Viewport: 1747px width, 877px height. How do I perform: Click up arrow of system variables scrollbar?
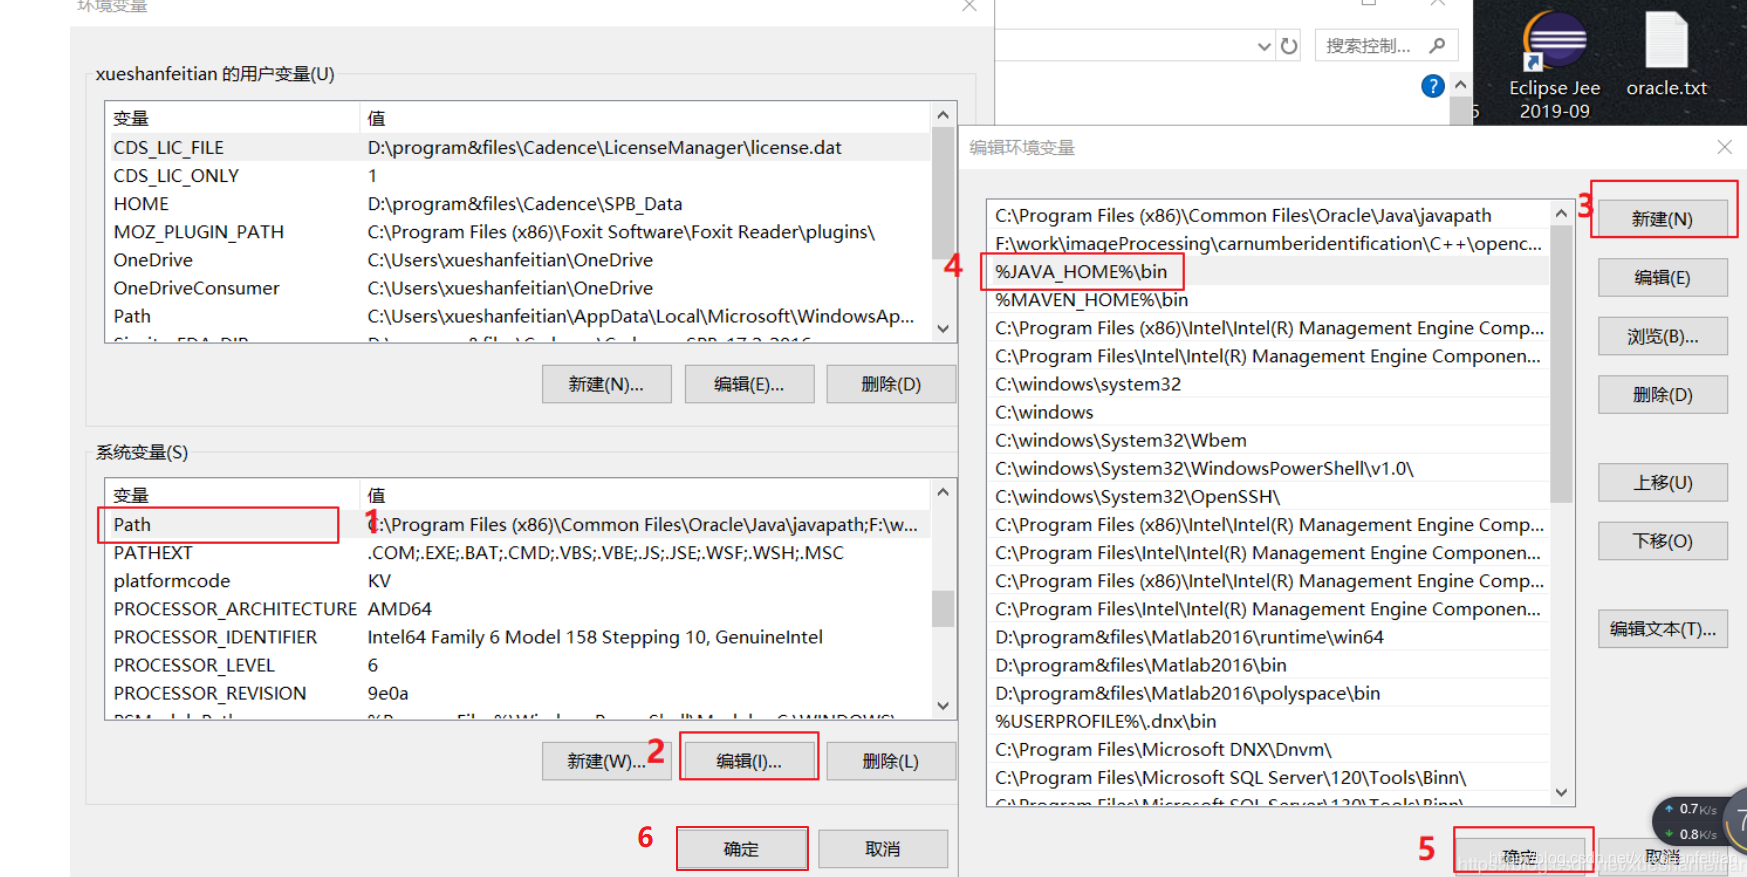pos(942,492)
